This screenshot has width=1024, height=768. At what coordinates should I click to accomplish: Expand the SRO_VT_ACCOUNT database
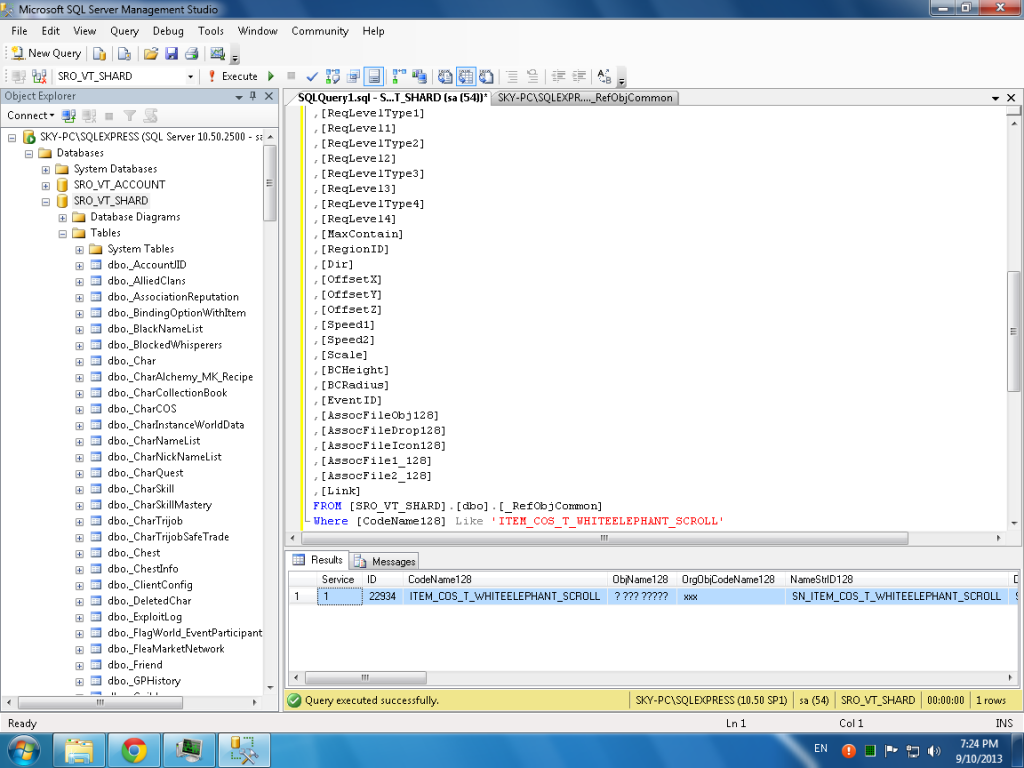coord(46,185)
